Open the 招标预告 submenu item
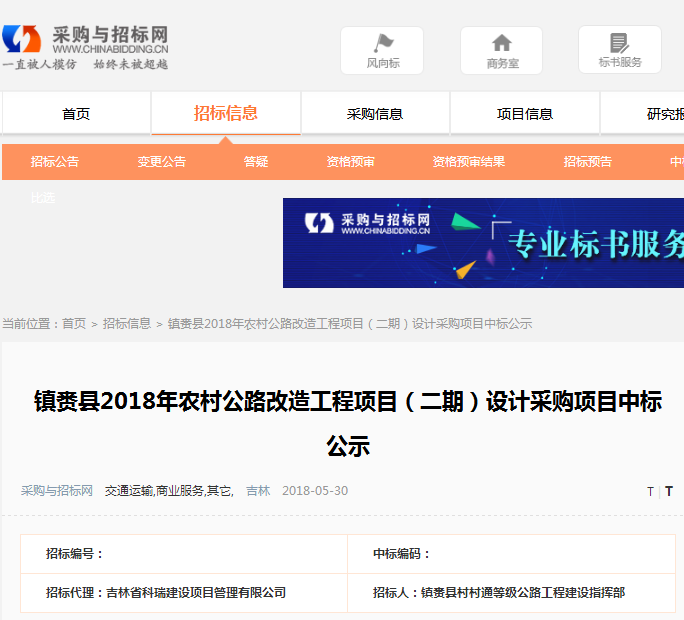This screenshot has height=620, width=684. click(x=588, y=162)
